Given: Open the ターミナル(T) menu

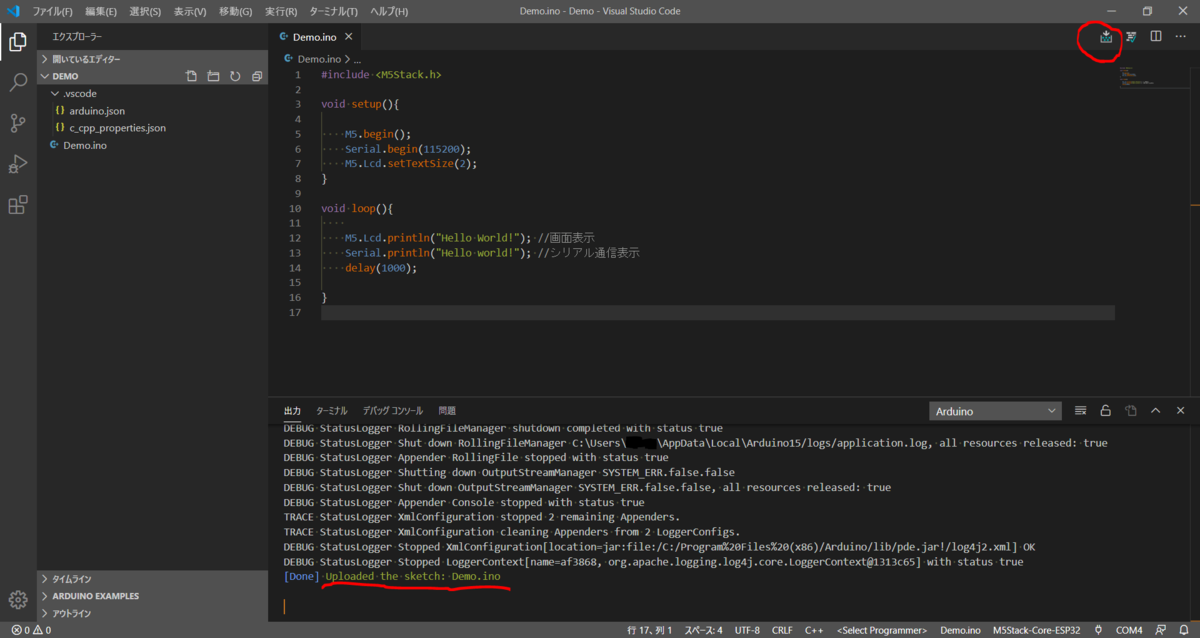Looking at the screenshot, I should point(333,11).
